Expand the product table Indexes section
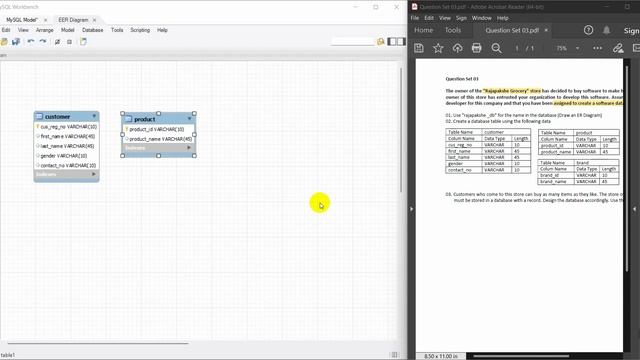This screenshot has height=360, width=640. (x=189, y=148)
